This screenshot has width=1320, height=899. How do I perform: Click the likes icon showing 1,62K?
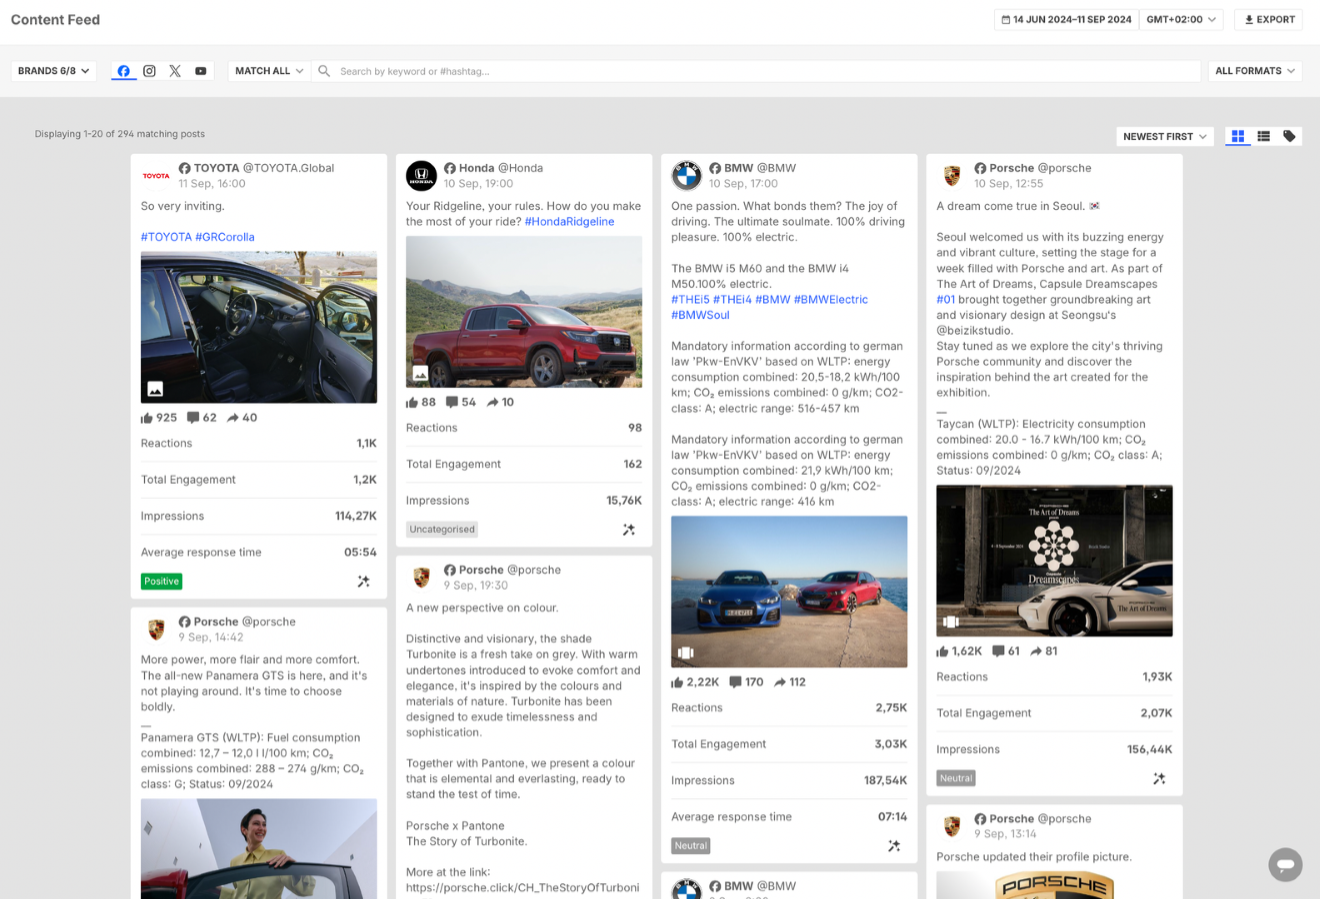pos(942,651)
